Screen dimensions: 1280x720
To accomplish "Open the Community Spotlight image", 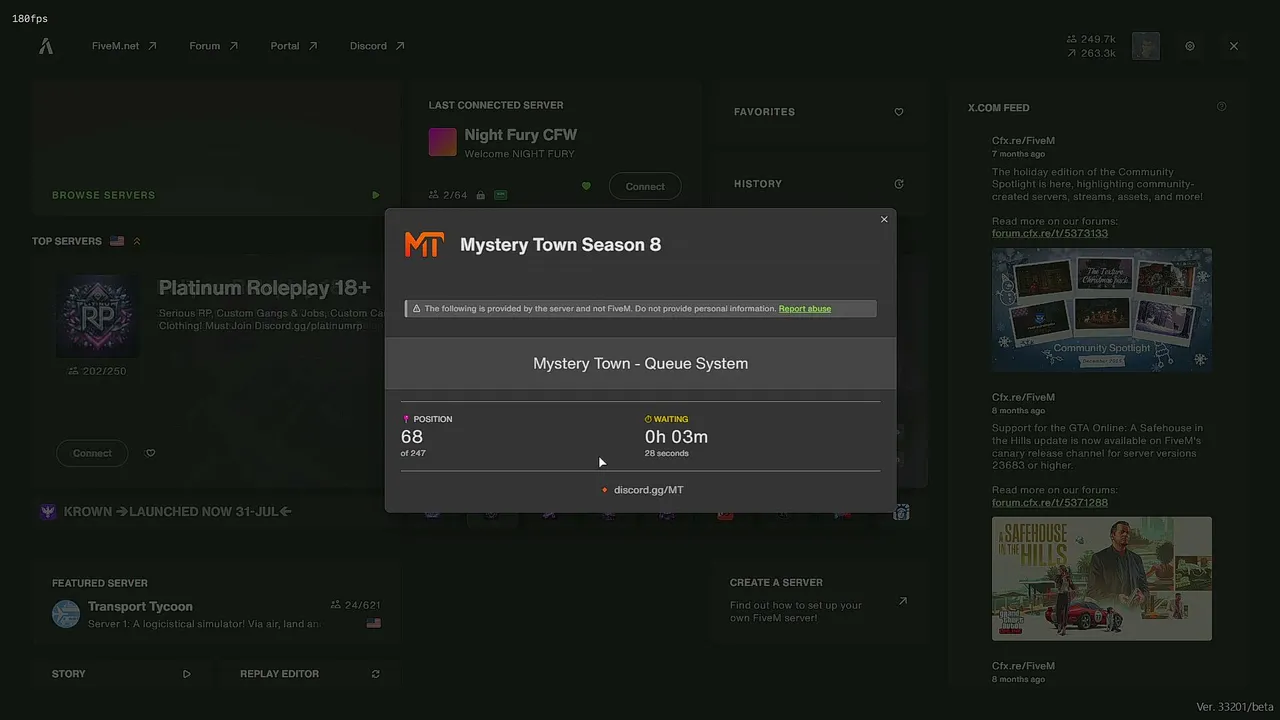I will coord(1102,310).
